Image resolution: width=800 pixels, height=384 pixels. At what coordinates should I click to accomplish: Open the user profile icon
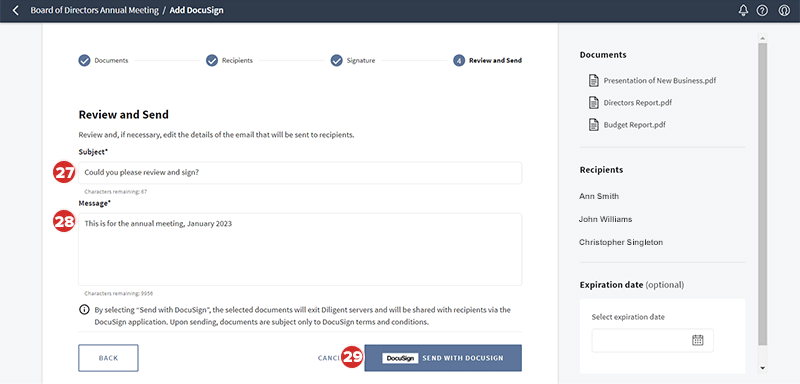(784, 10)
